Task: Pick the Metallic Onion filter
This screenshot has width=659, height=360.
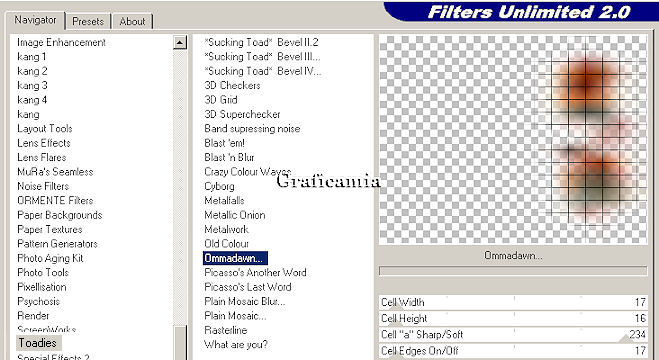Action: pos(235,215)
